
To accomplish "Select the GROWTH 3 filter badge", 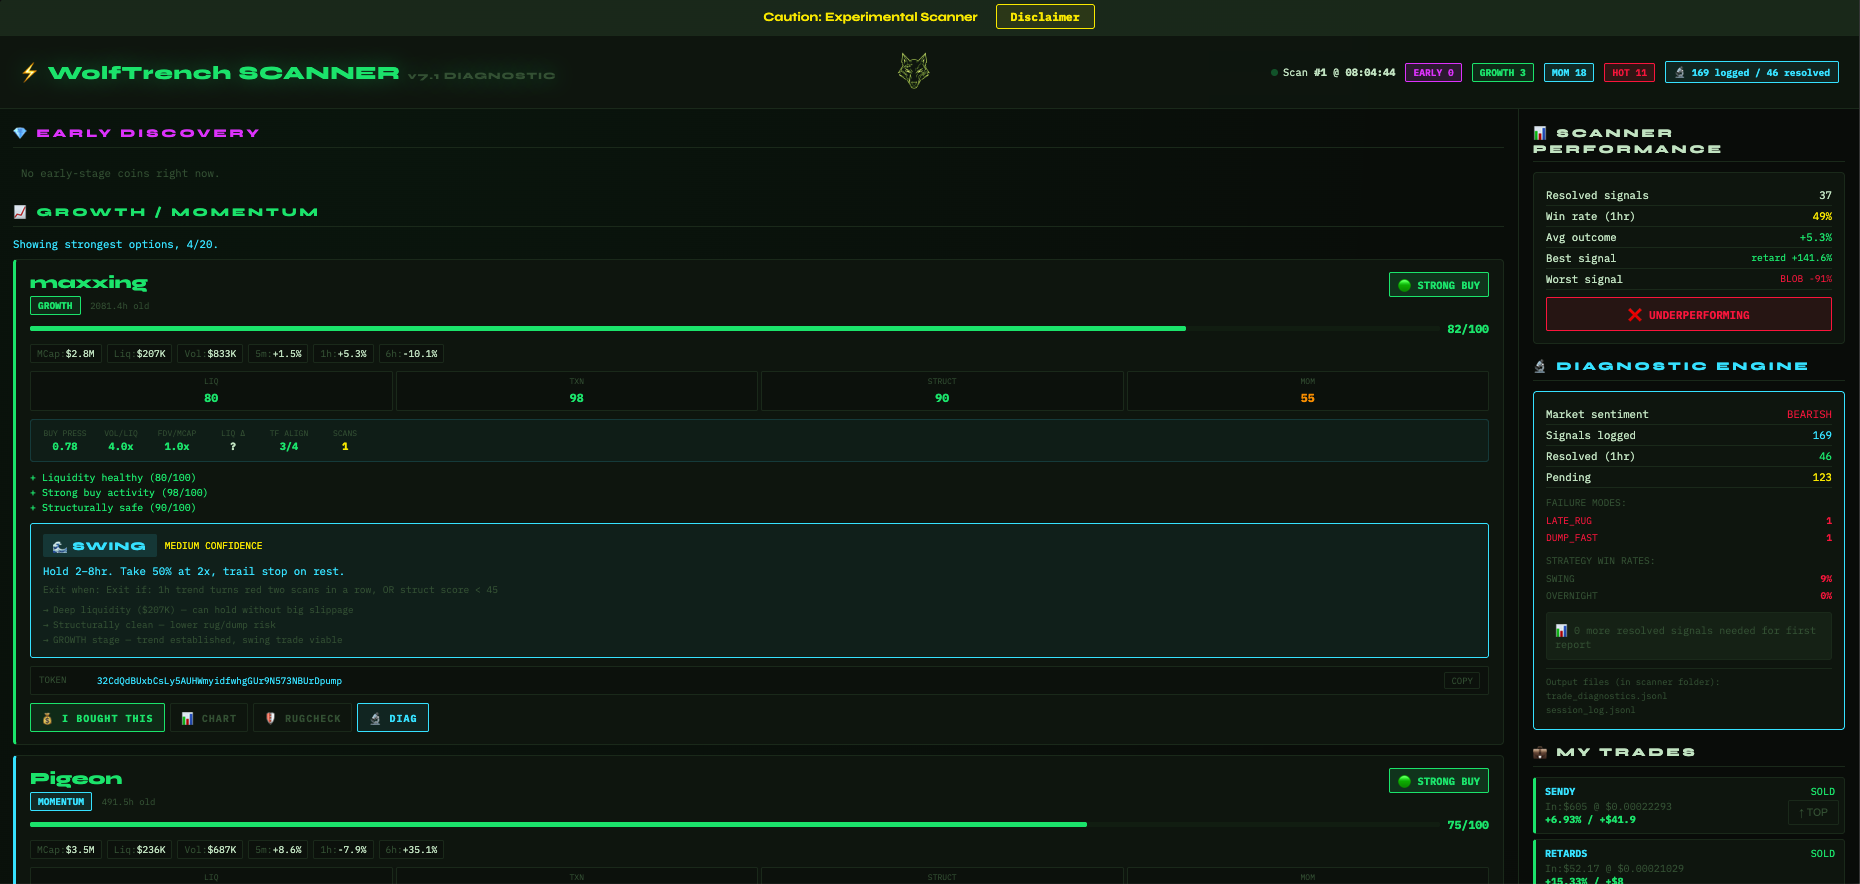I will 1502,73.
